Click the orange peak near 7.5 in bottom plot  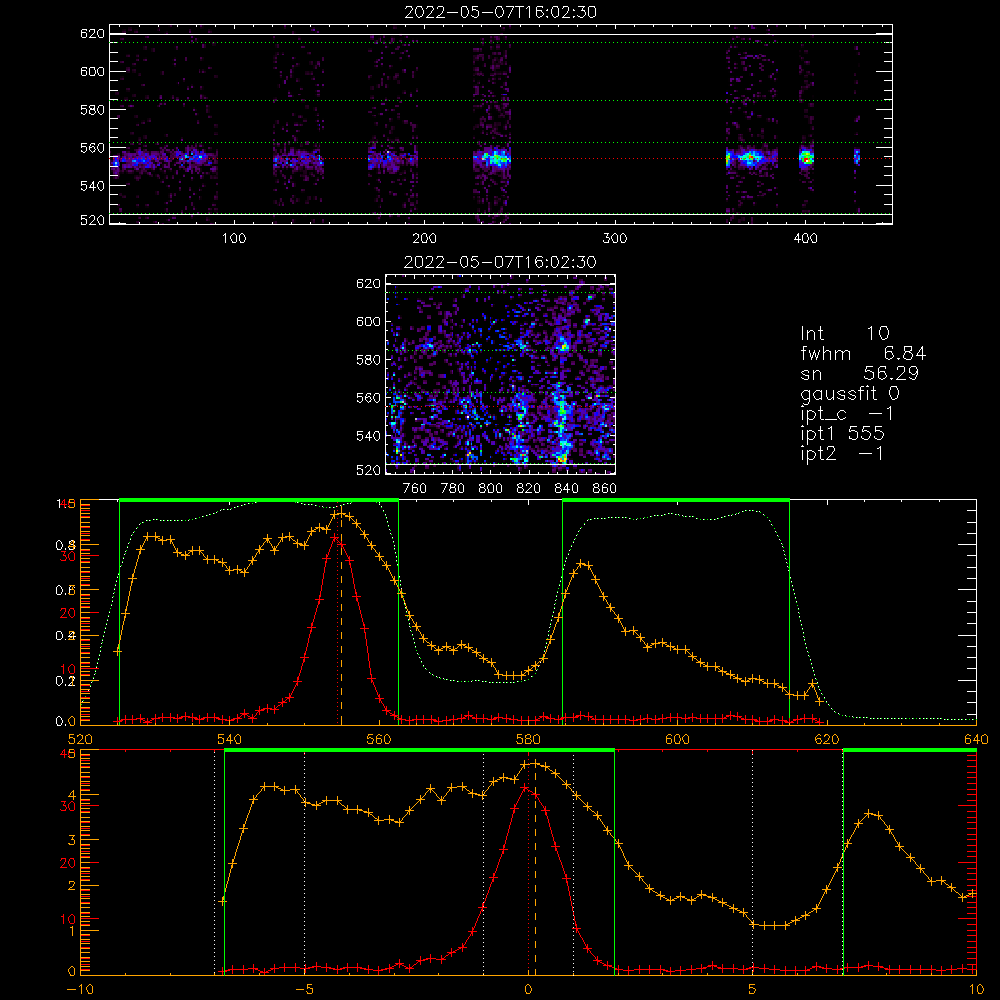[871, 814]
